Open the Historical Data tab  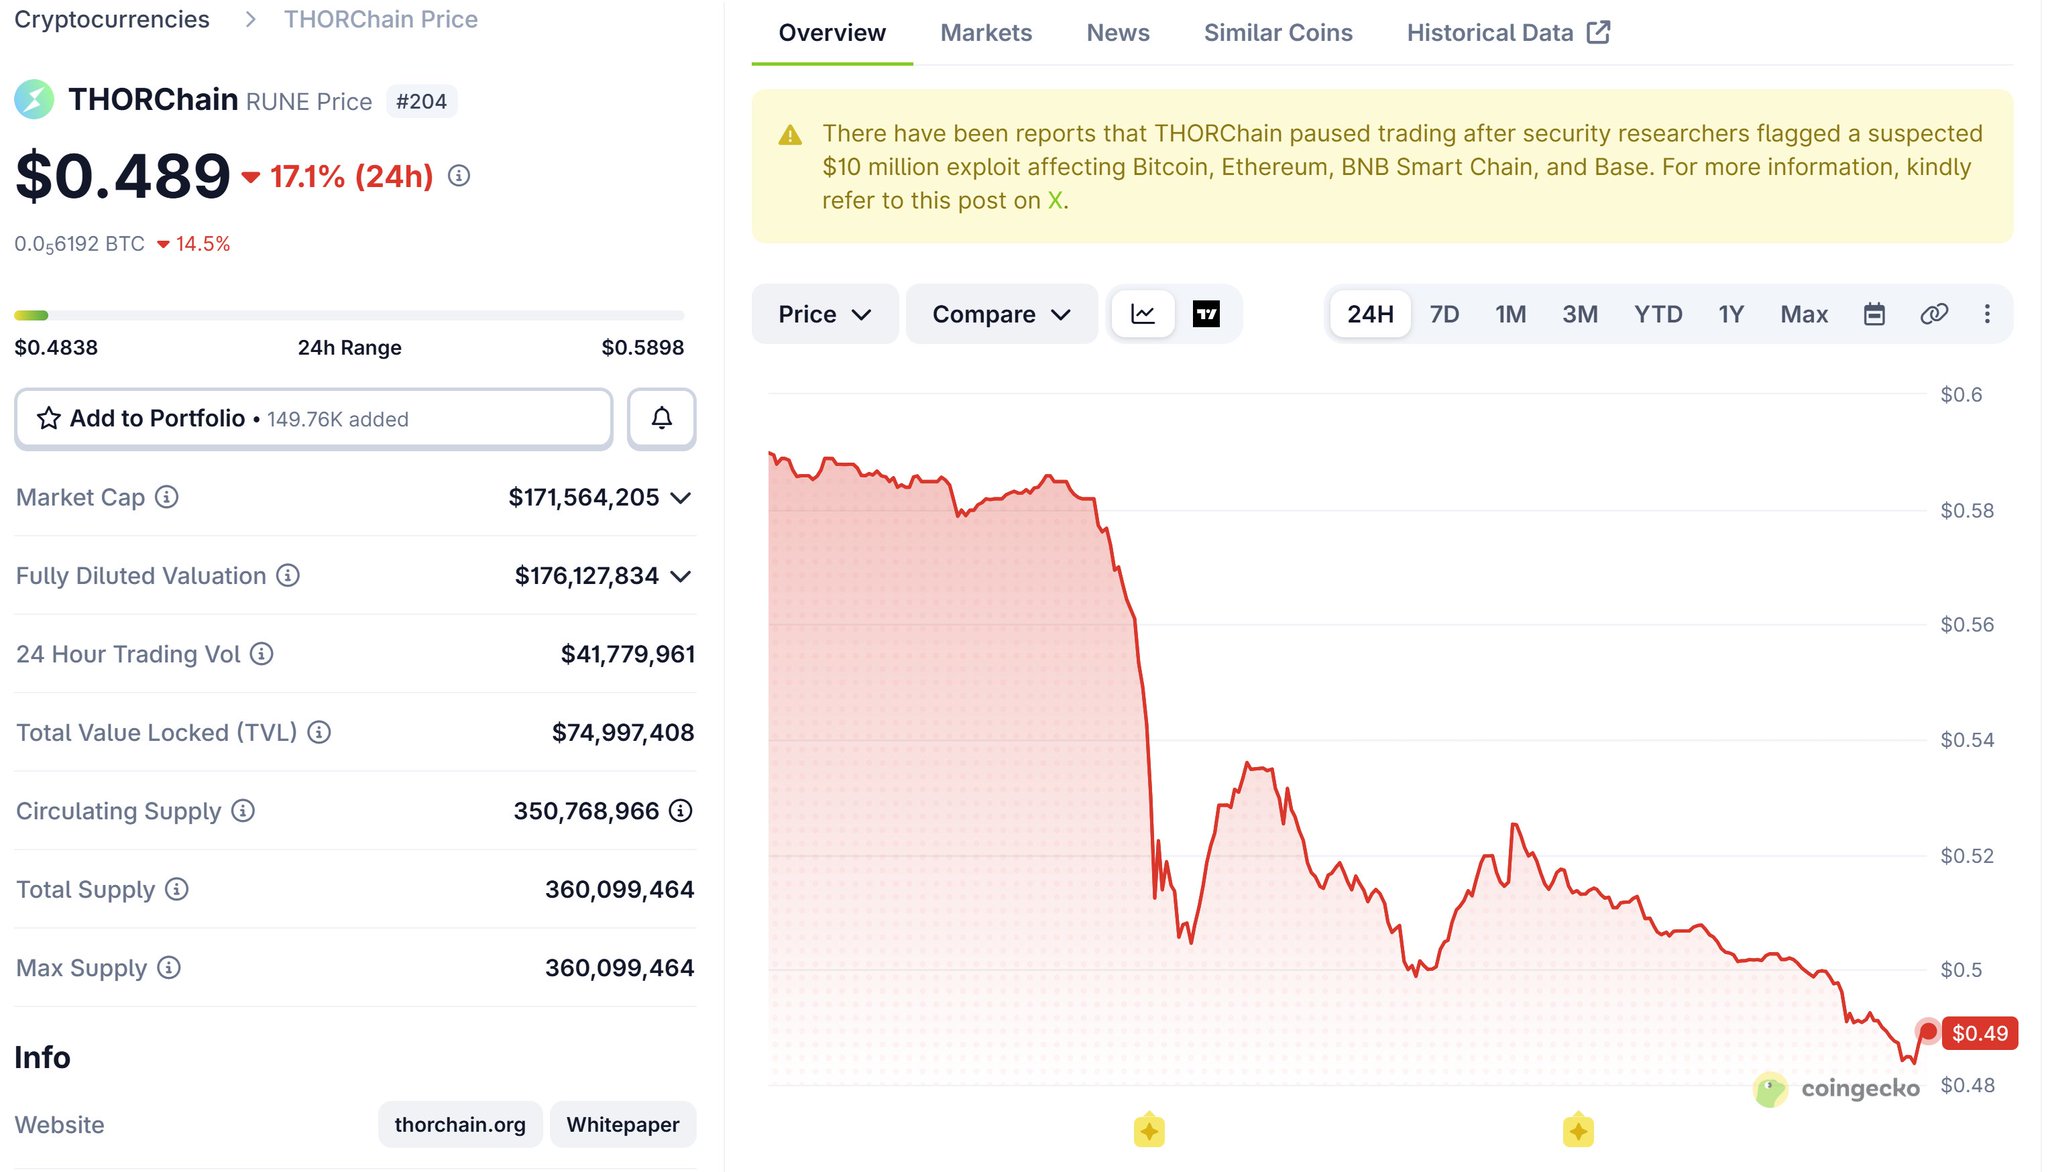(x=1508, y=32)
